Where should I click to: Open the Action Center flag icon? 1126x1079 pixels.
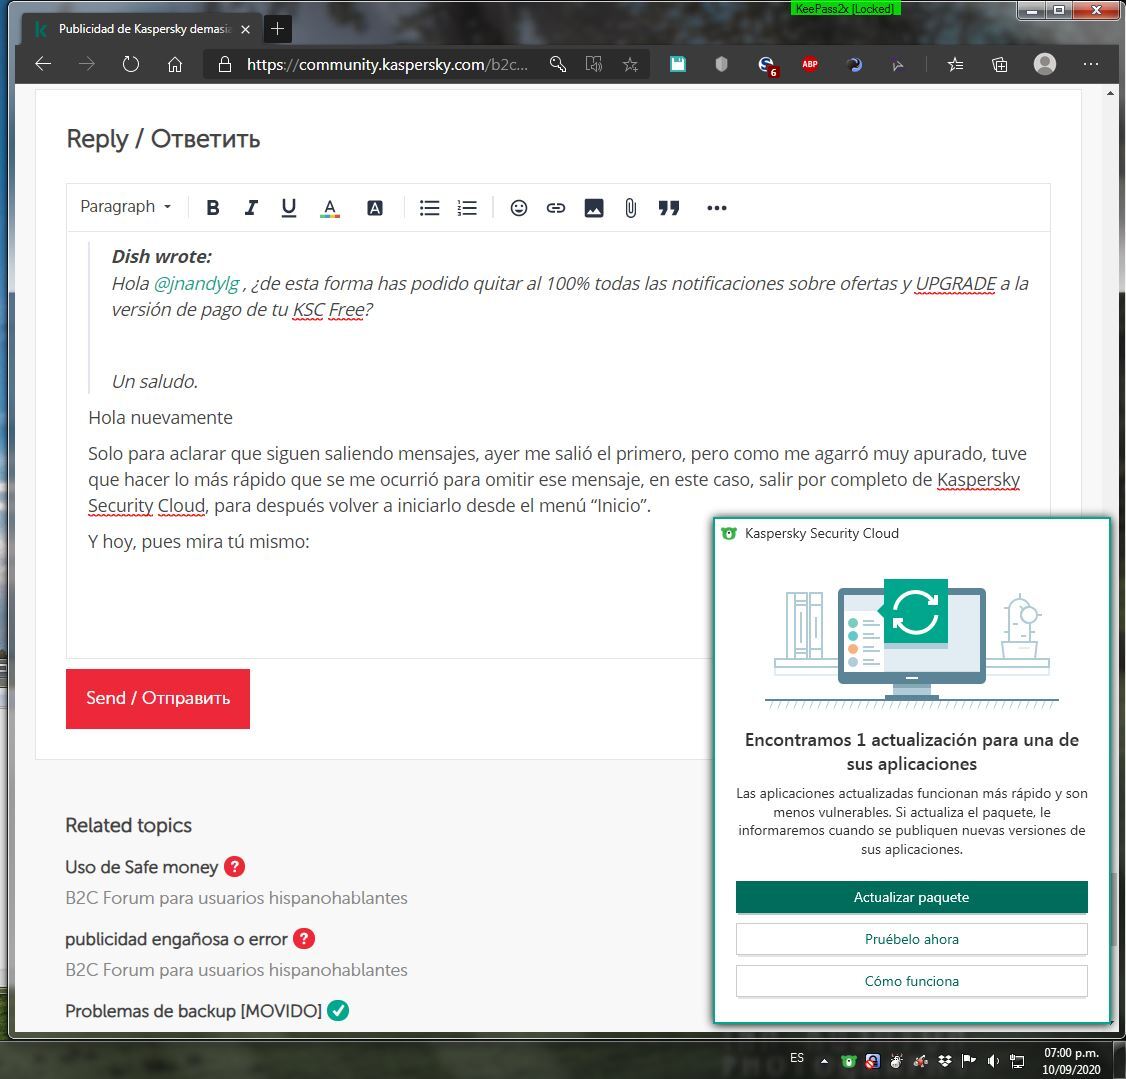(969, 1060)
